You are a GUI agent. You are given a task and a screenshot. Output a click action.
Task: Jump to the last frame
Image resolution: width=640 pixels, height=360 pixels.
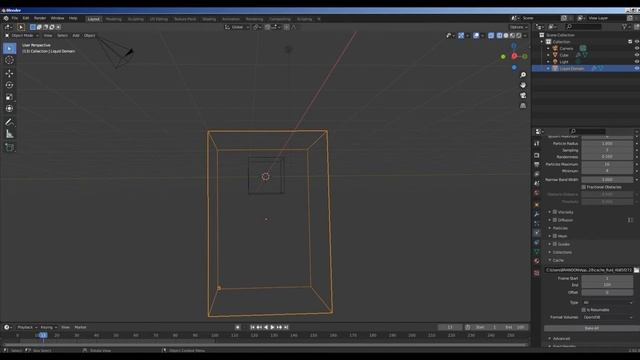coord(286,327)
